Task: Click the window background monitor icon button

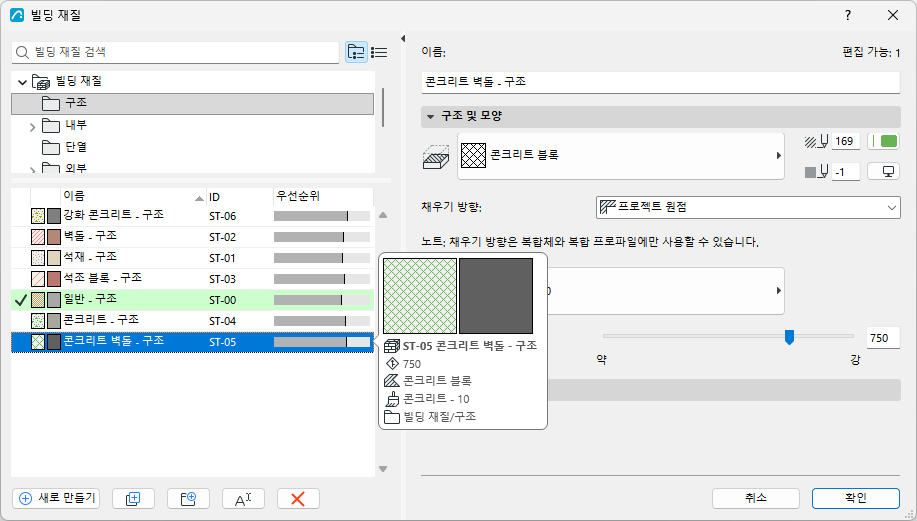Action: 884,172
